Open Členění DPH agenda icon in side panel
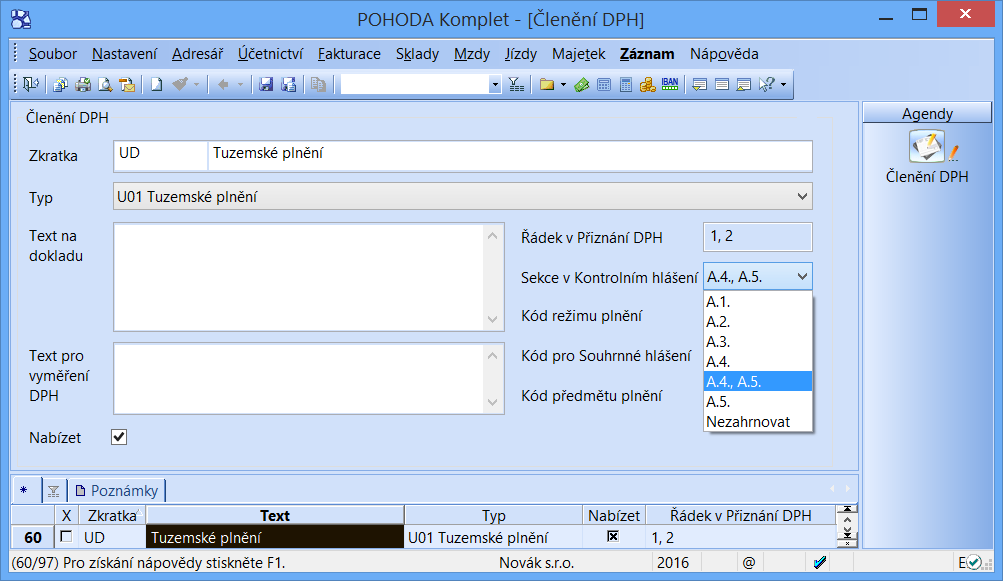Screen dimensions: 1003x581 927,148
